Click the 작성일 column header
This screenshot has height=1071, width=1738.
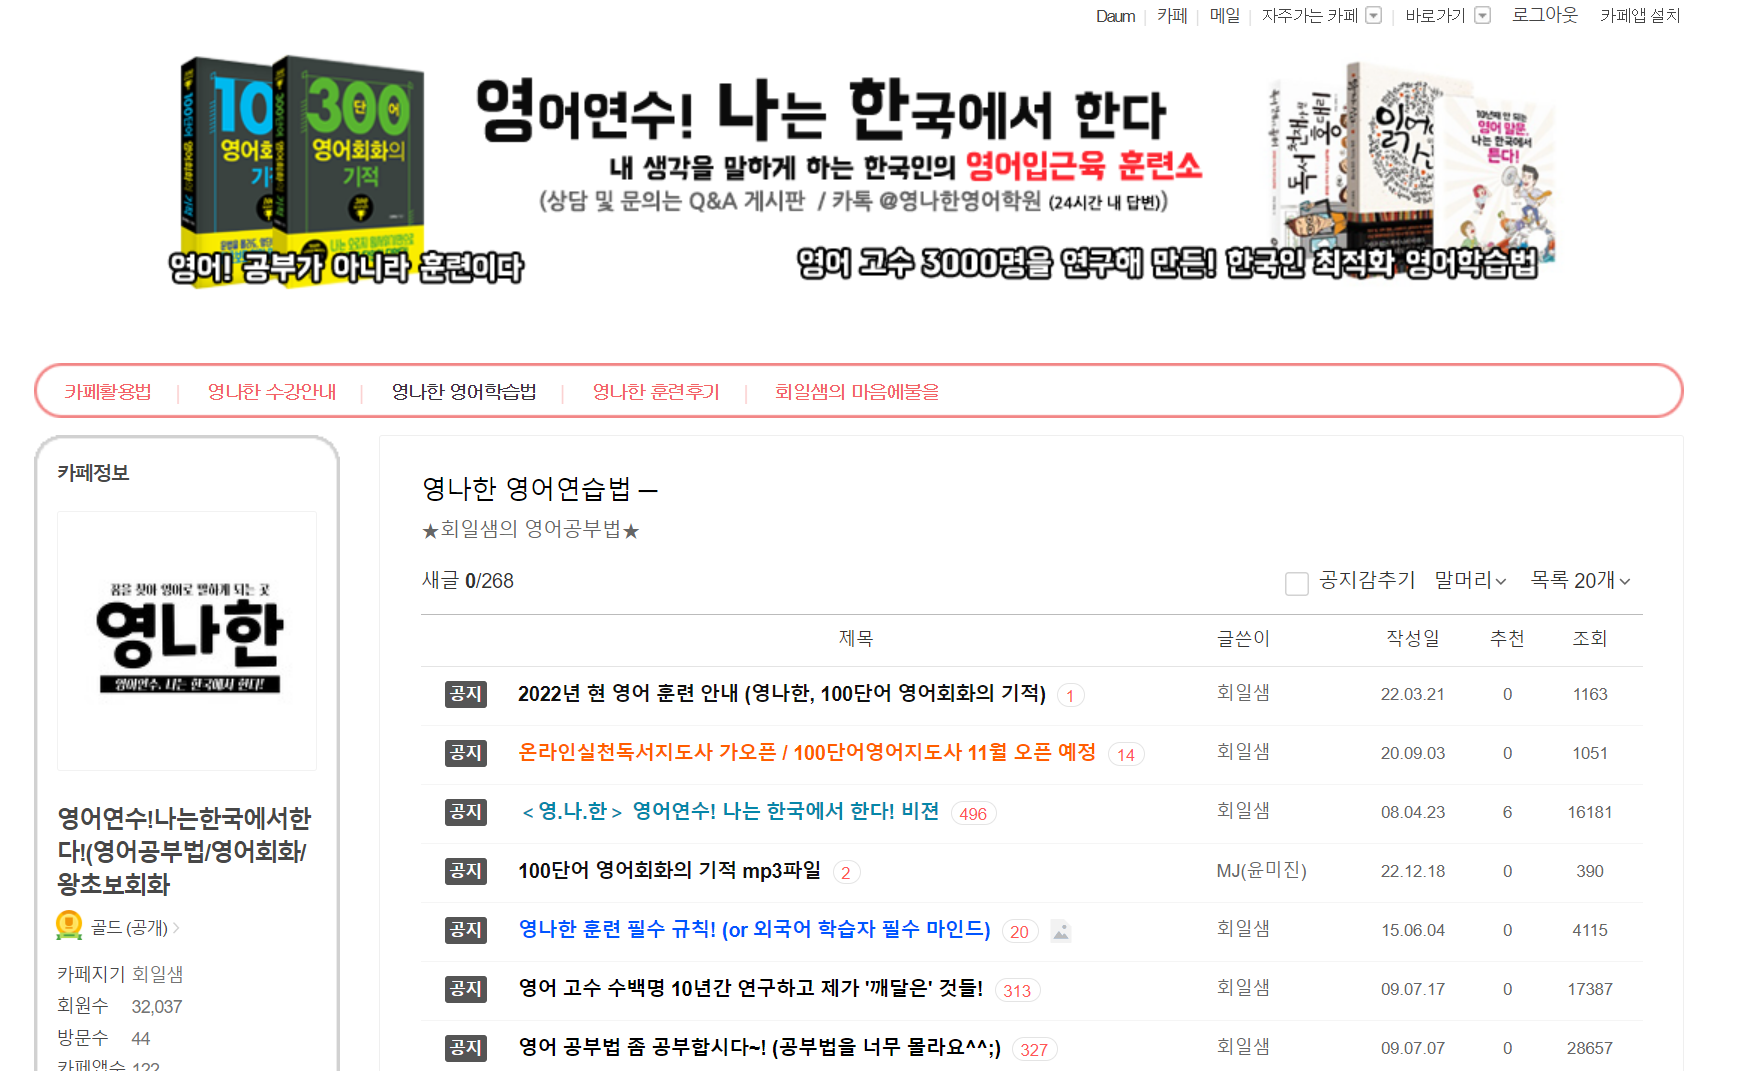(x=1412, y=638)
